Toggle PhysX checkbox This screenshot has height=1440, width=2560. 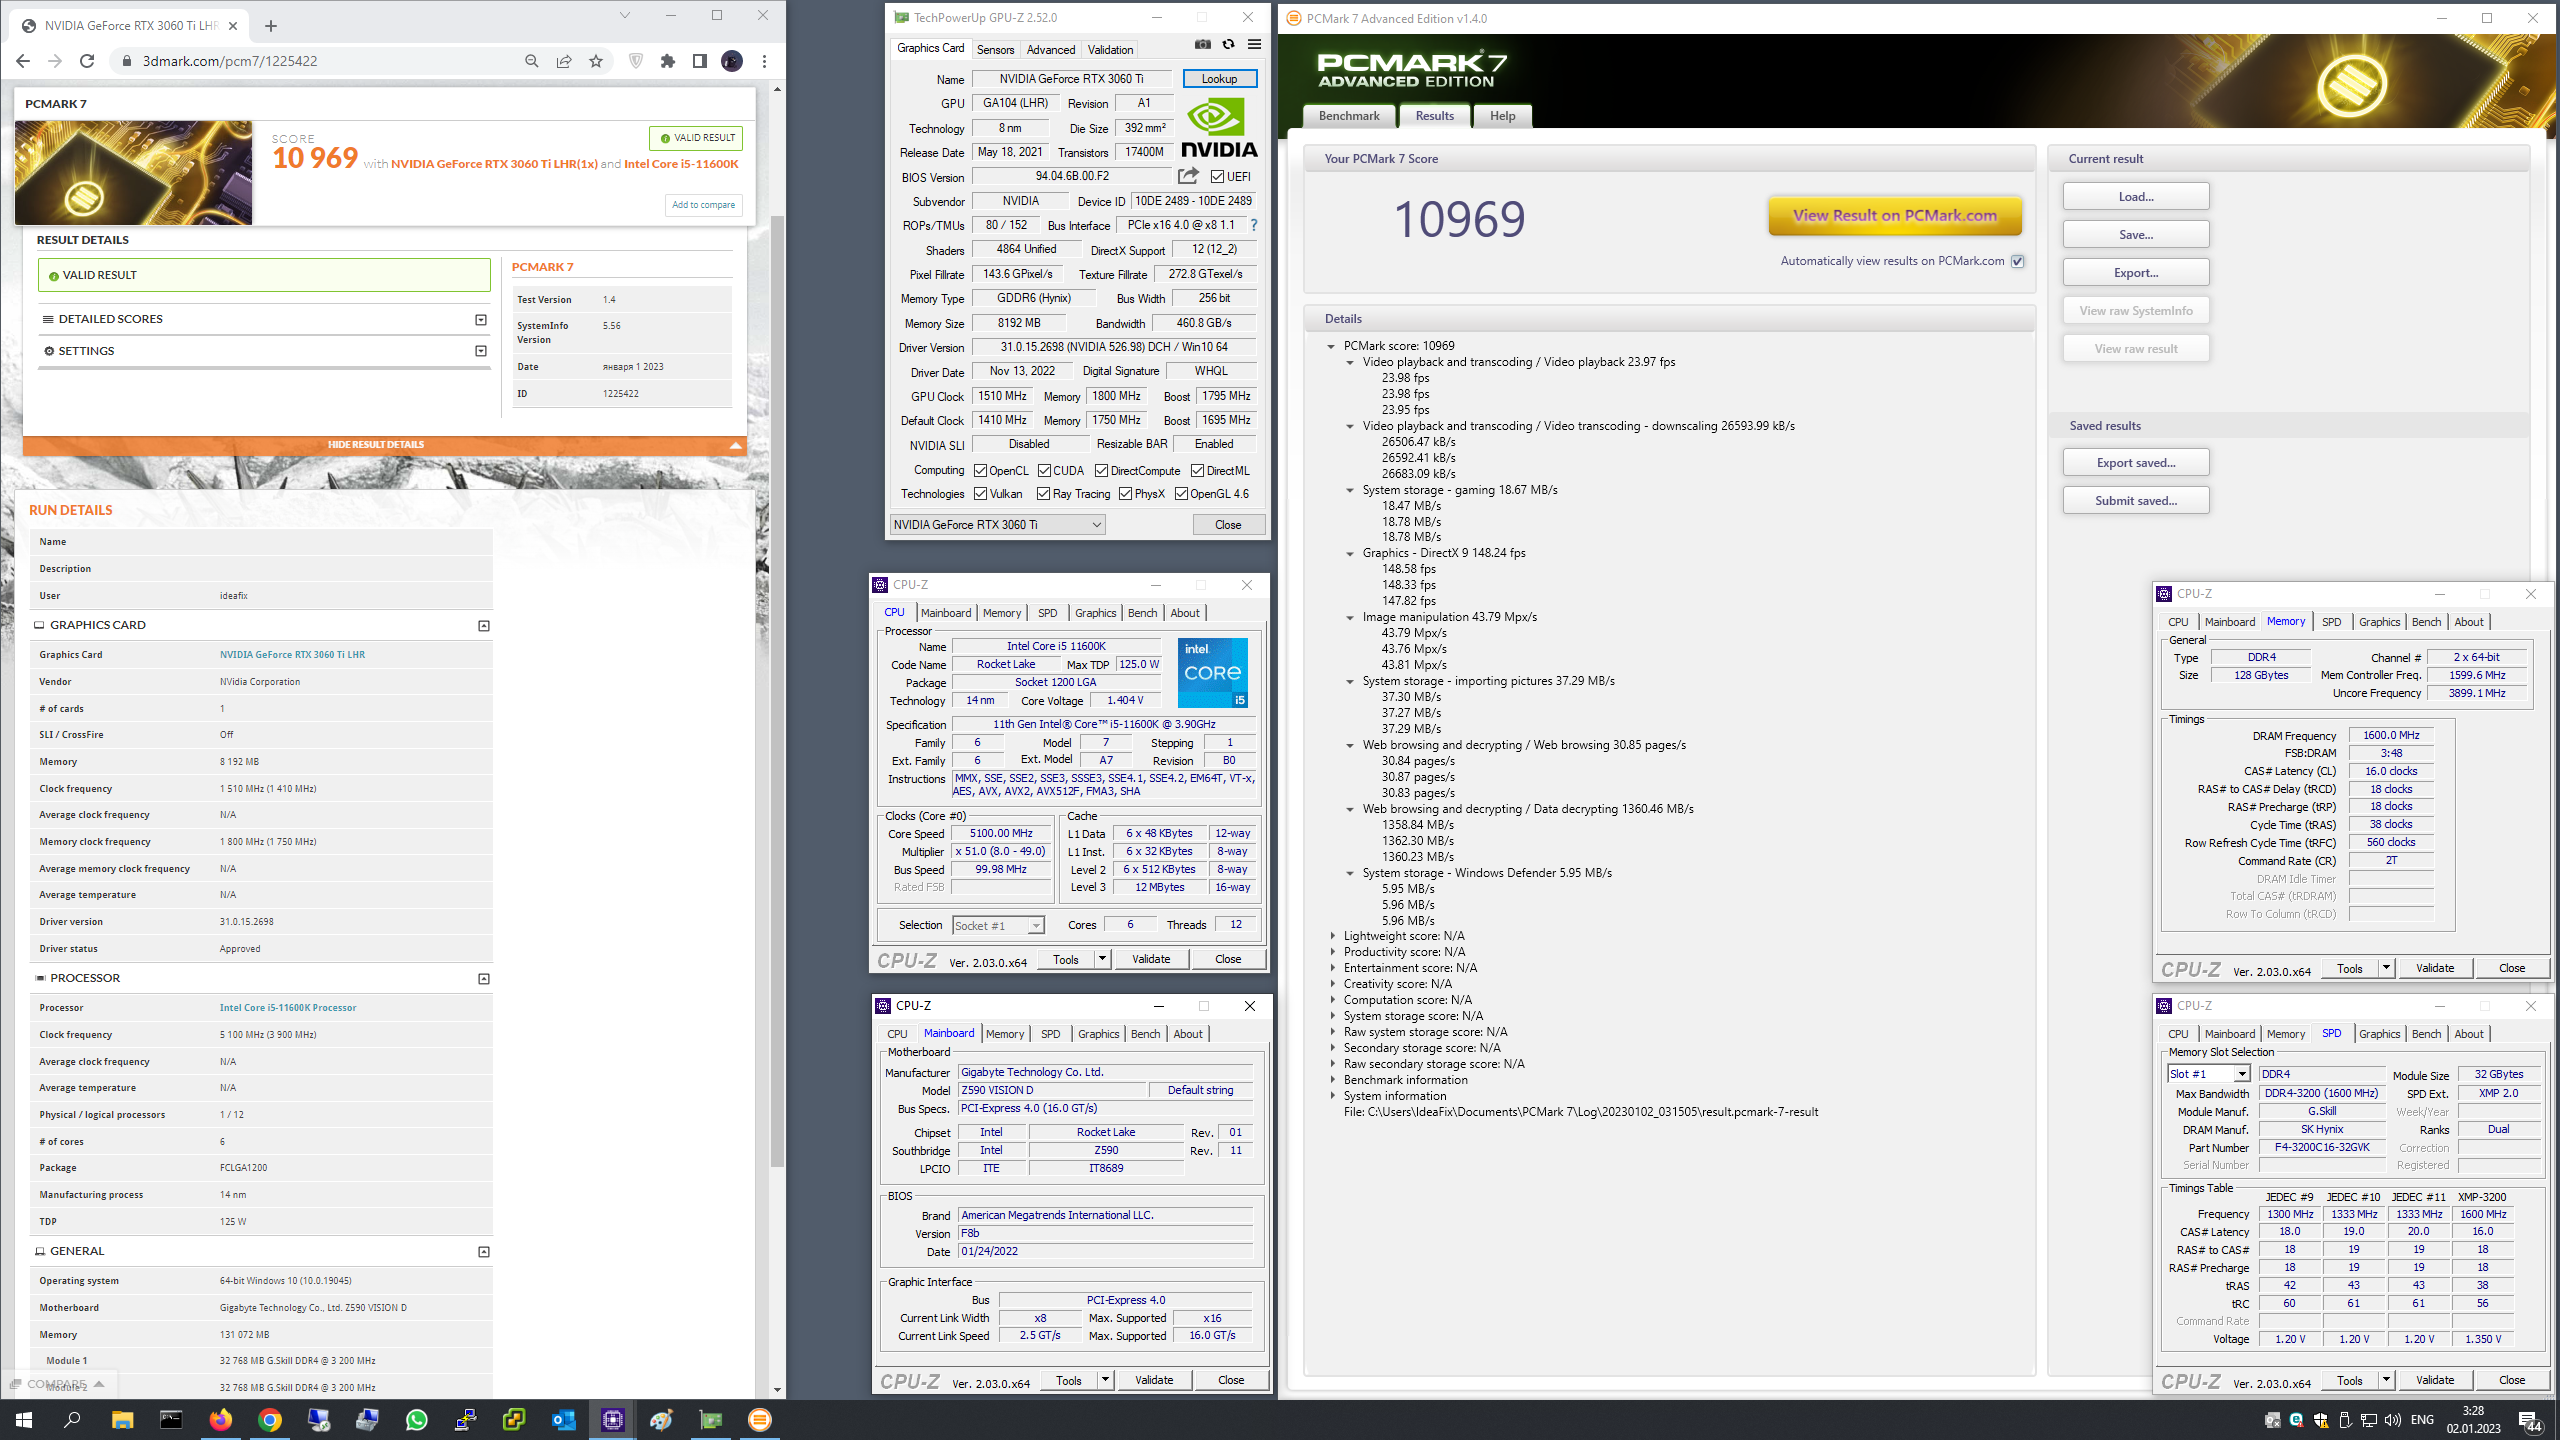coord(1125,494)
